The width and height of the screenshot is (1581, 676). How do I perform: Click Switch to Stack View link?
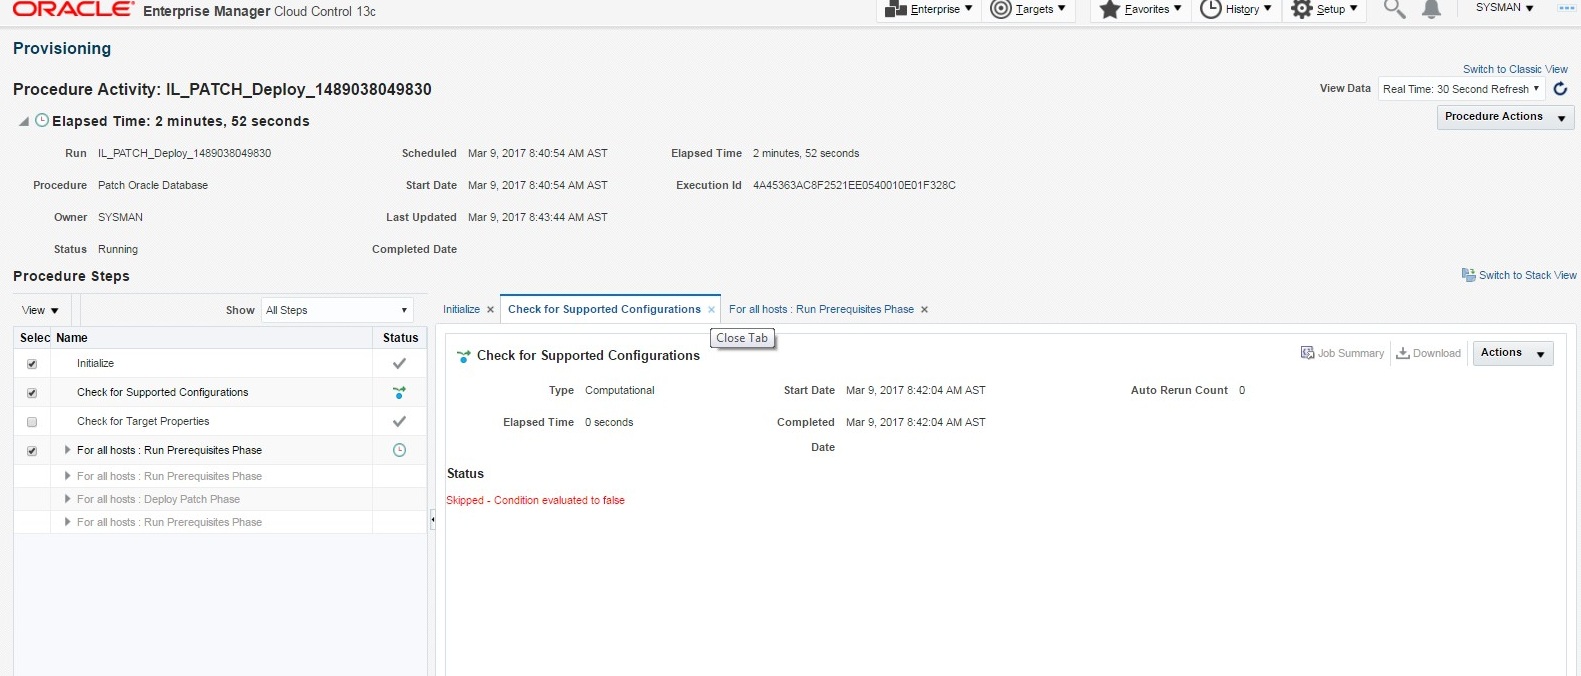pos(1527,275)
